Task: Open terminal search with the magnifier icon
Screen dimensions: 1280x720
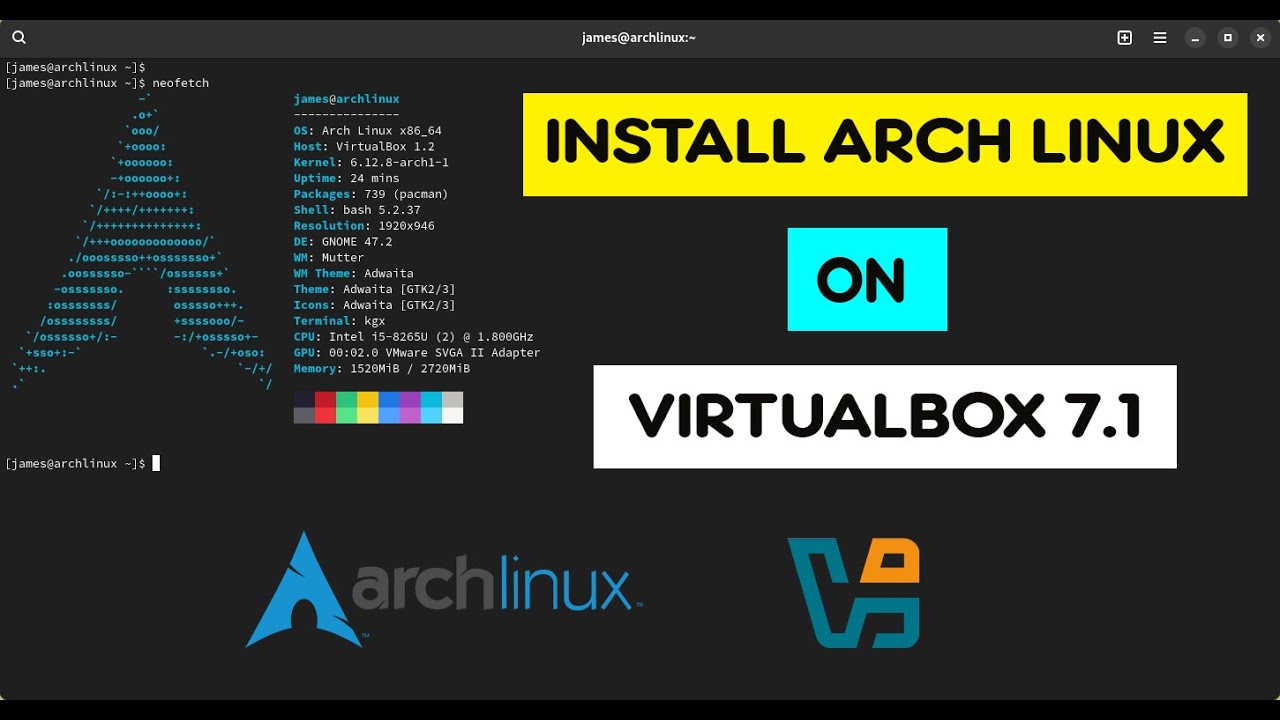Action: (x=19, y=37)
